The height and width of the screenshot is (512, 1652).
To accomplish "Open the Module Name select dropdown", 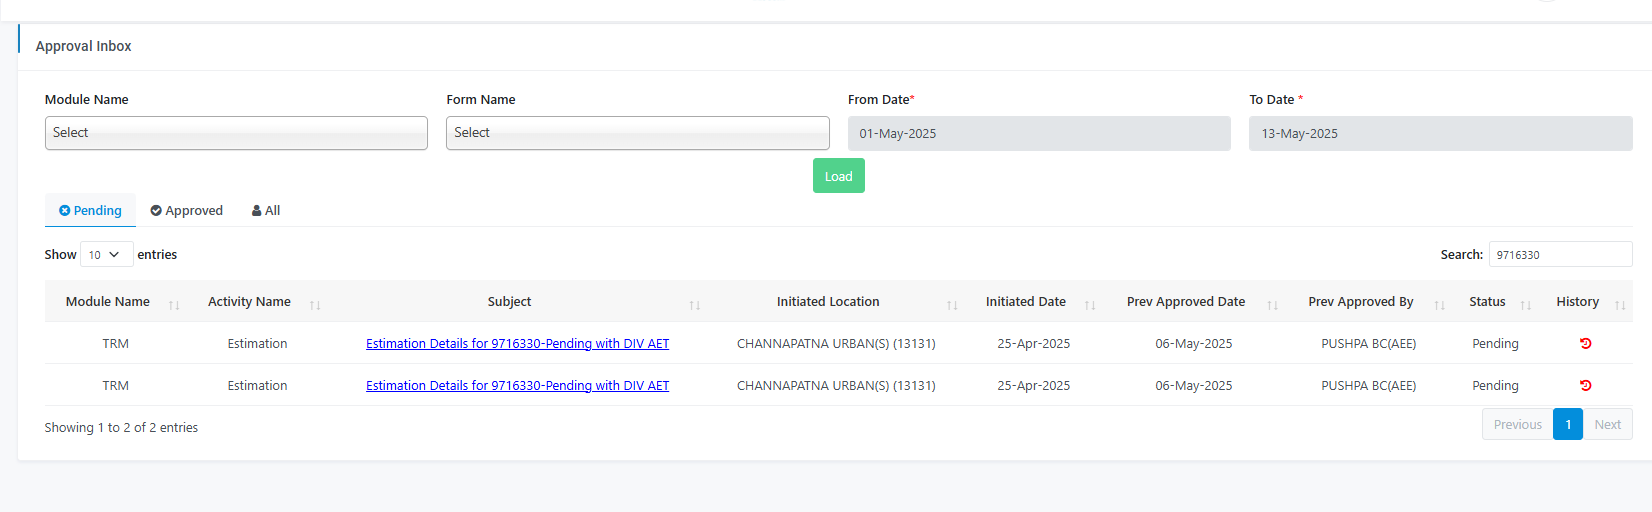I will pos(236,133).
